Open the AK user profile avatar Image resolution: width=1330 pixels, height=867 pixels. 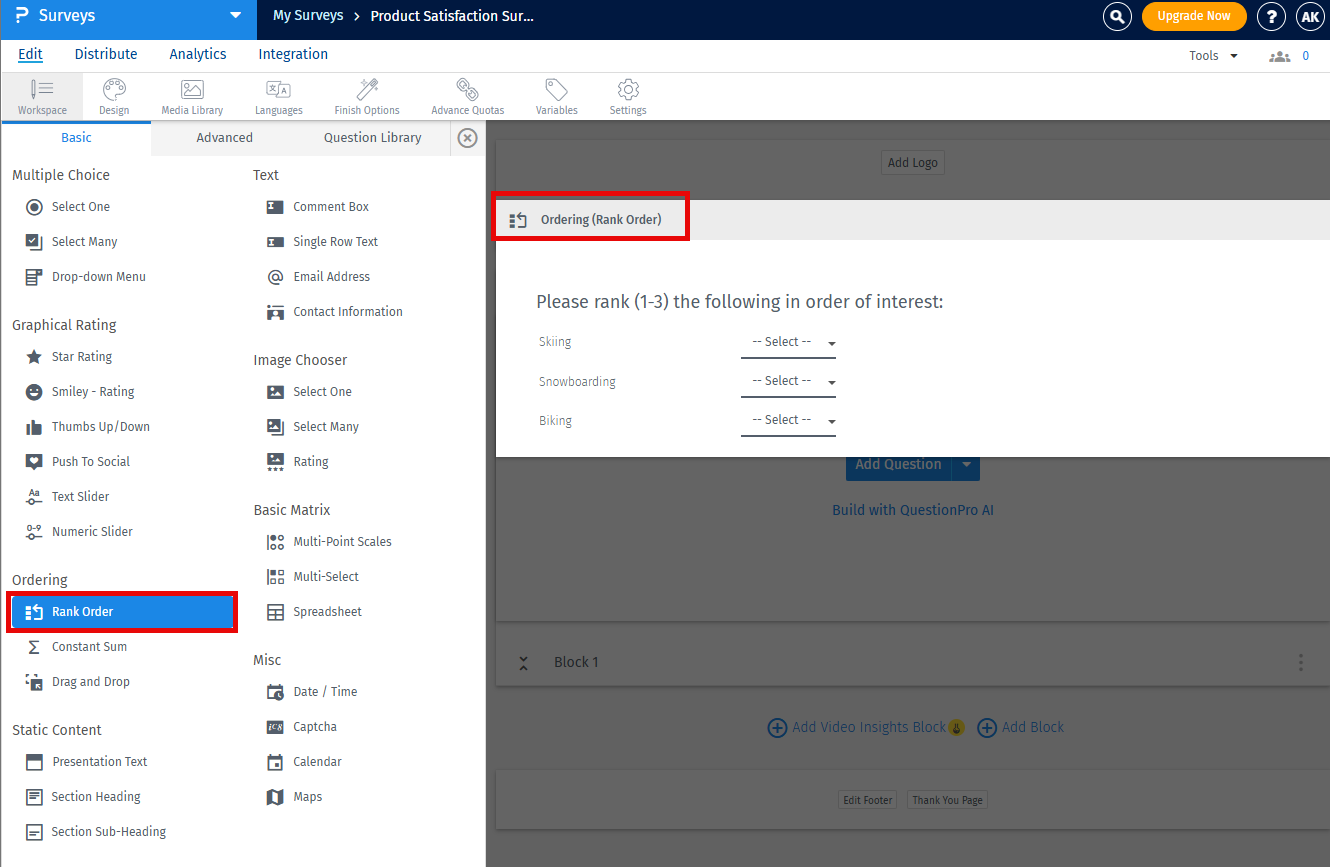[1310, 16]
